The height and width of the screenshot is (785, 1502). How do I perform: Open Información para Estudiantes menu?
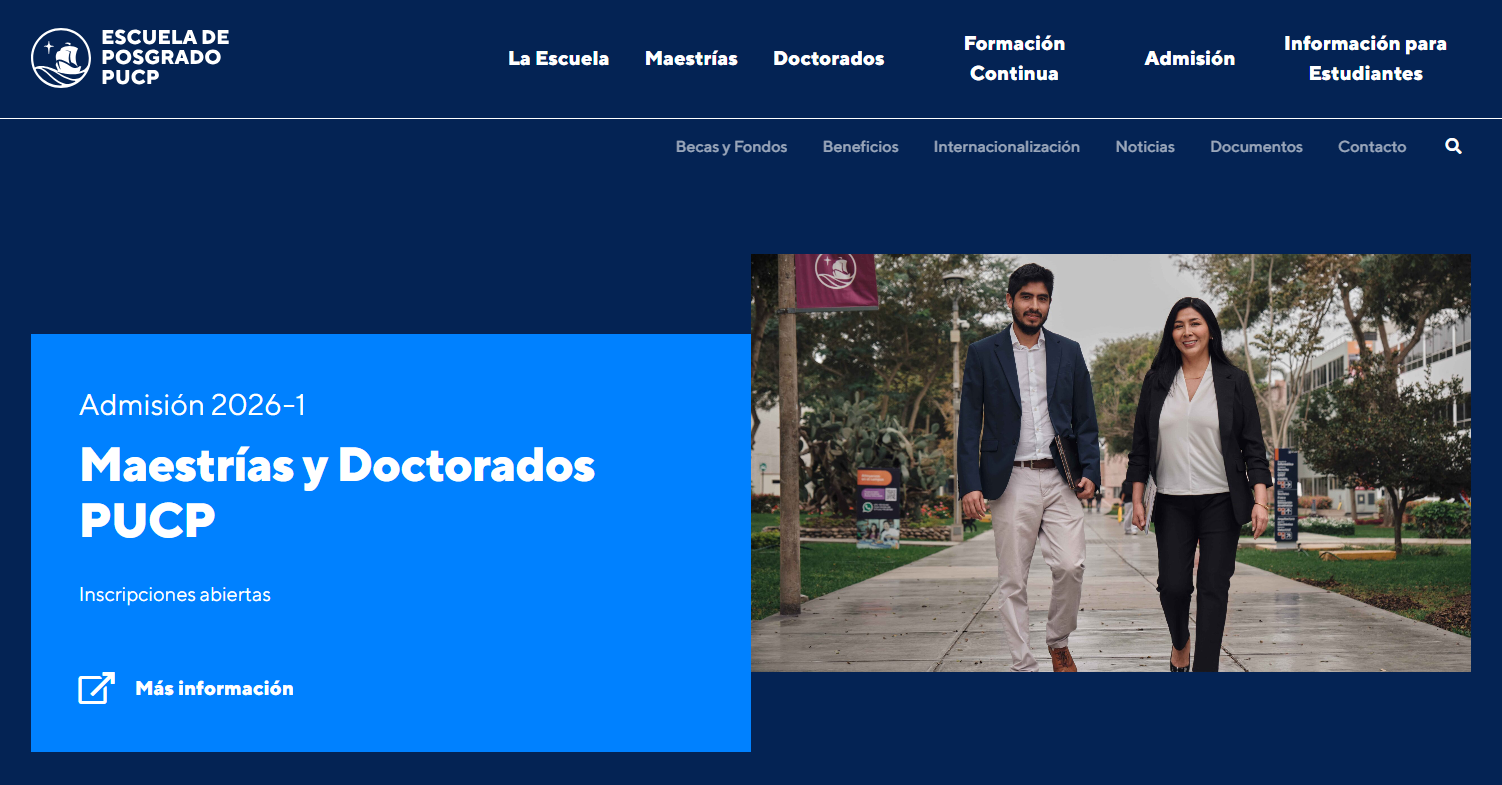[x=1365, y=58]
